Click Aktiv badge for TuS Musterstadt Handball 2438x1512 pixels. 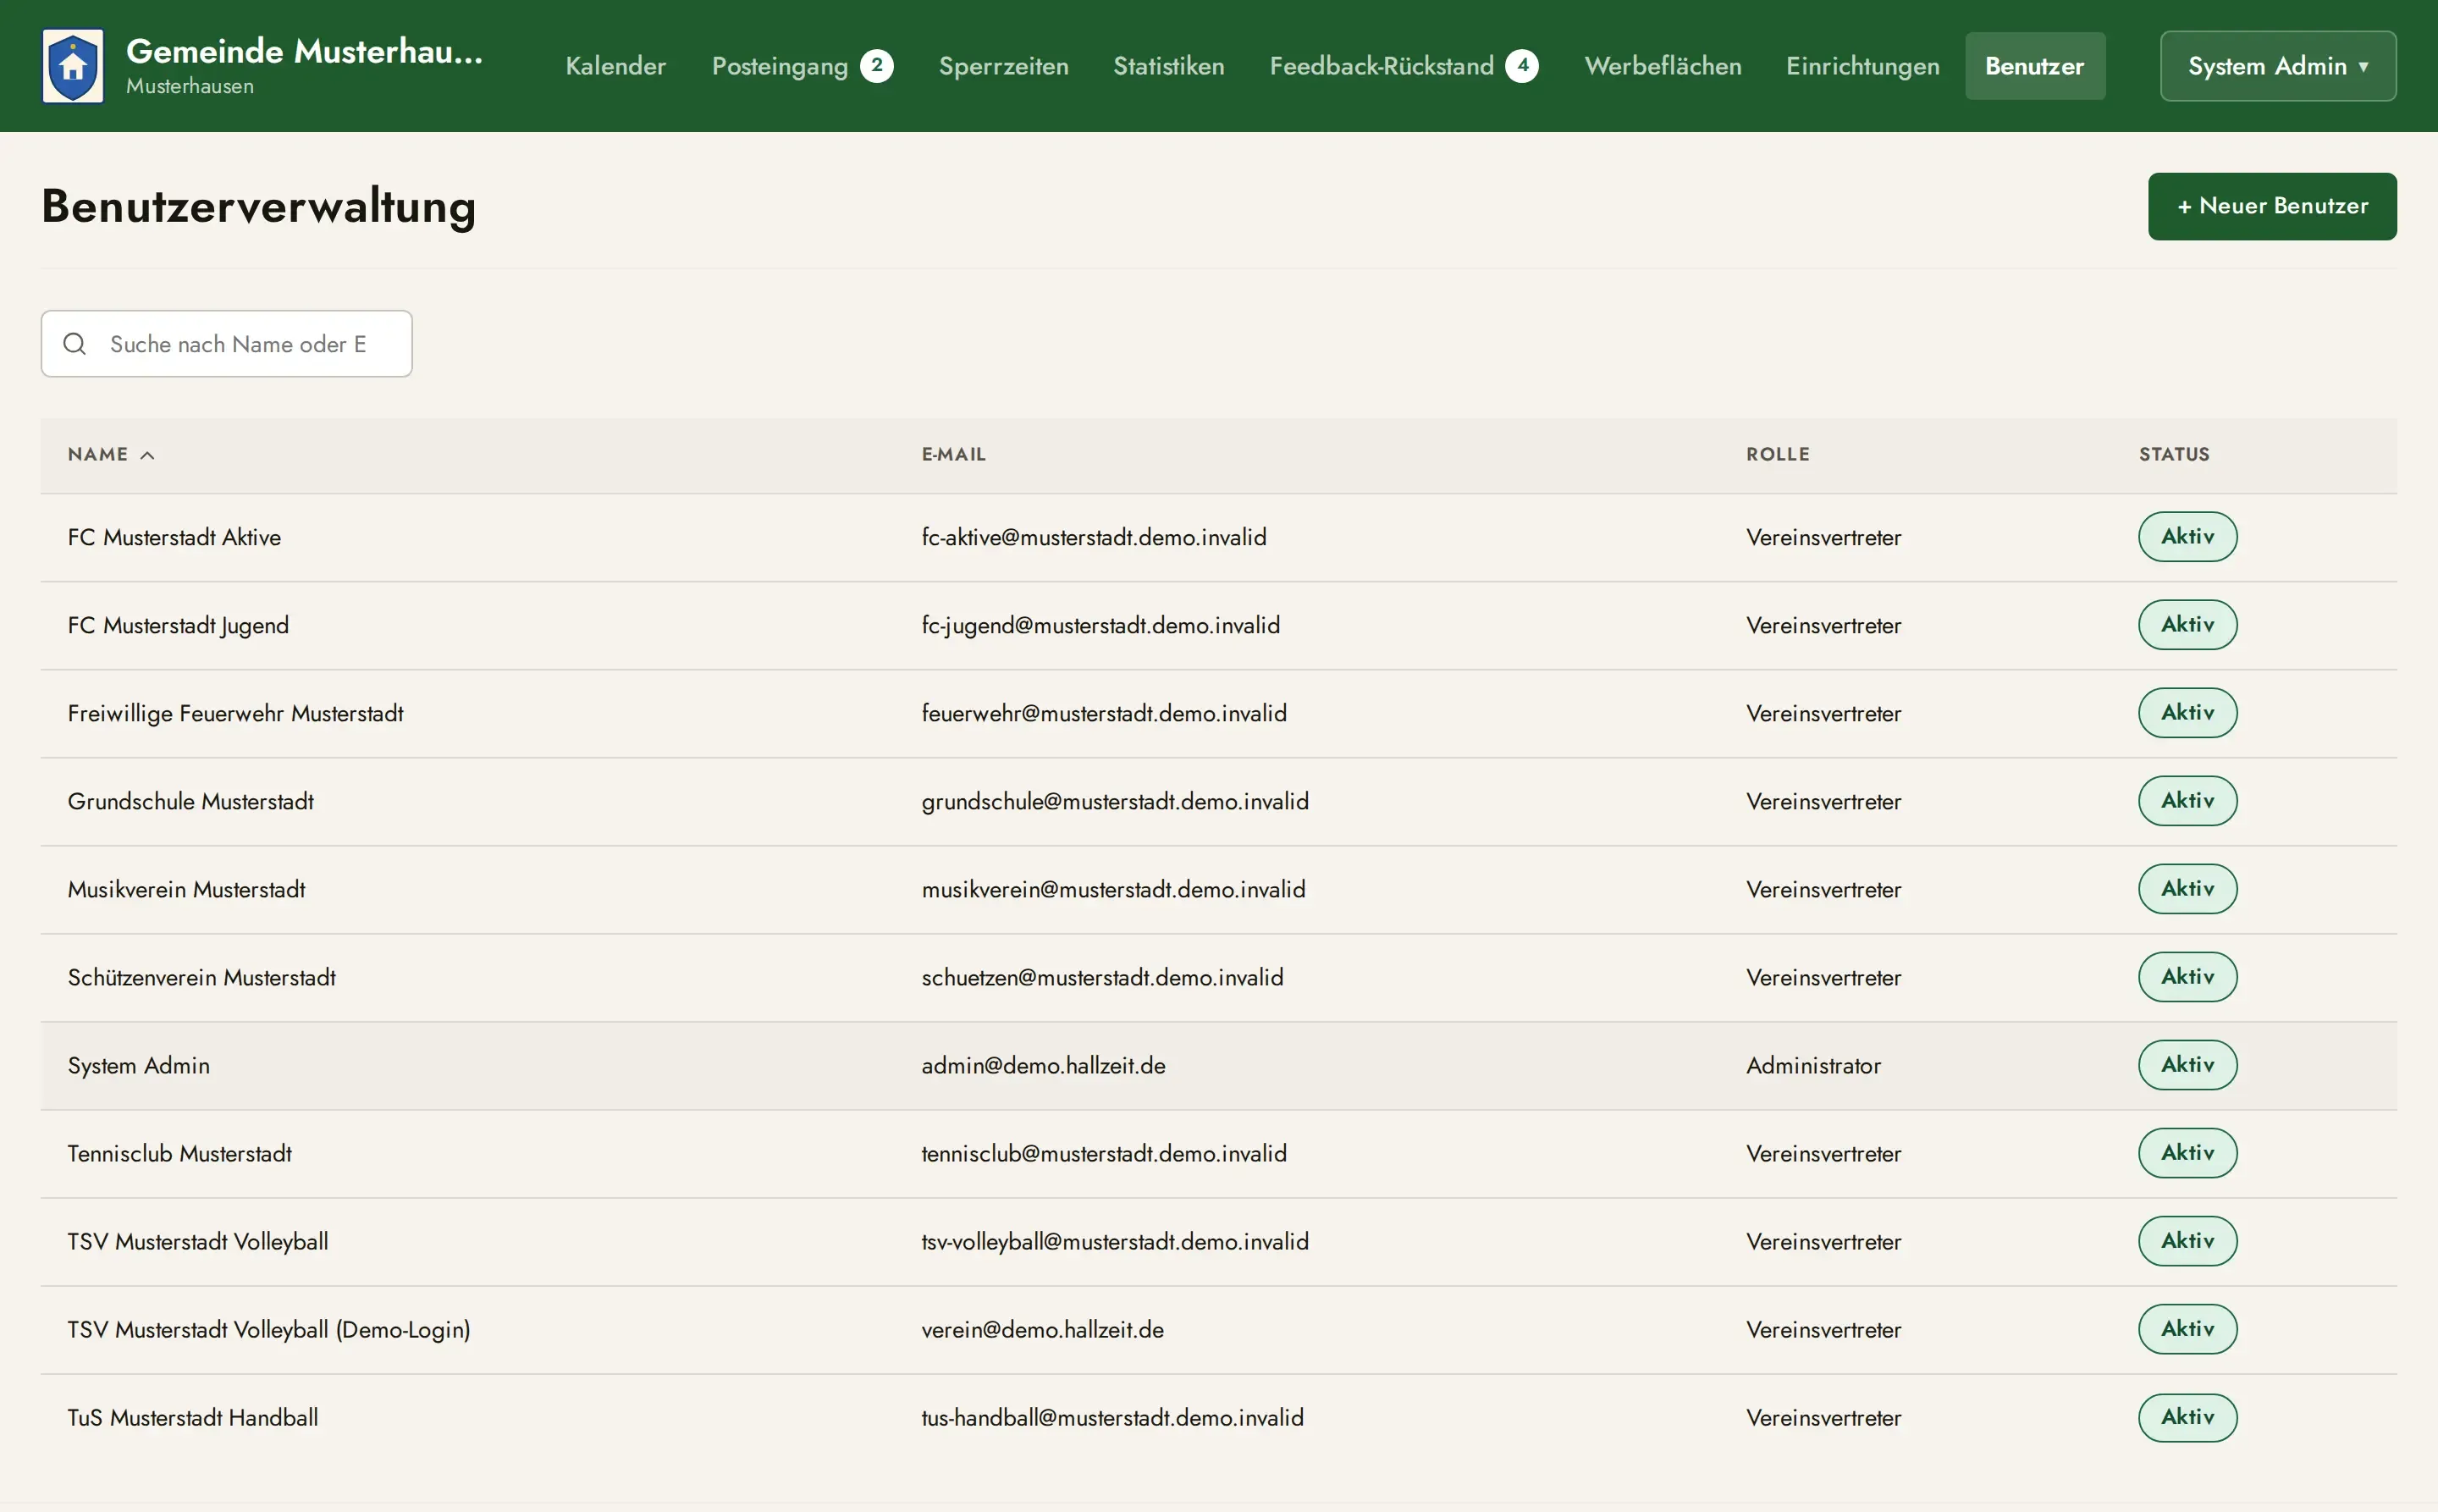pyautogui.click(x=2187, y=1417)
